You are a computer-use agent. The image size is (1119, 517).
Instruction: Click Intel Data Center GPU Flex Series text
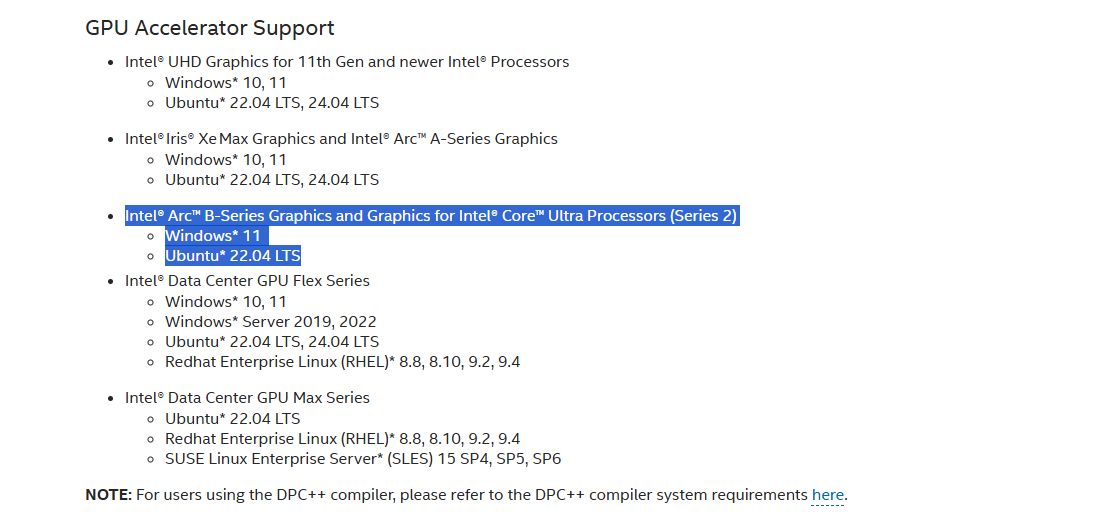point(247,281)
